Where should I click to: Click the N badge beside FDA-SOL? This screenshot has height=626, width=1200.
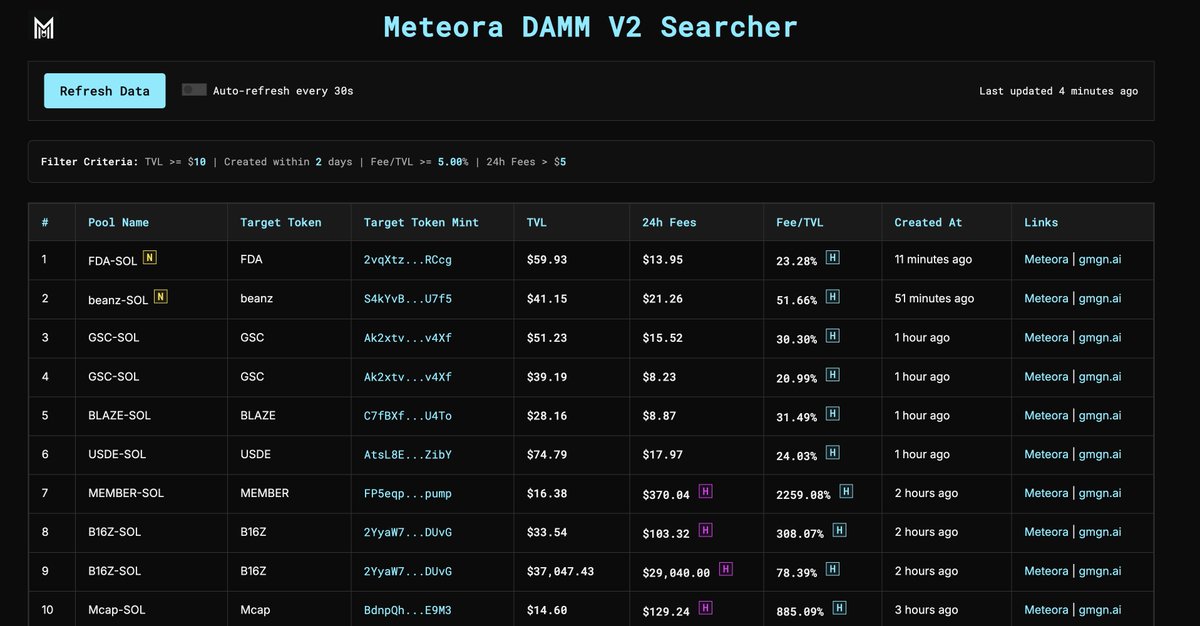[x=150, y=258]
